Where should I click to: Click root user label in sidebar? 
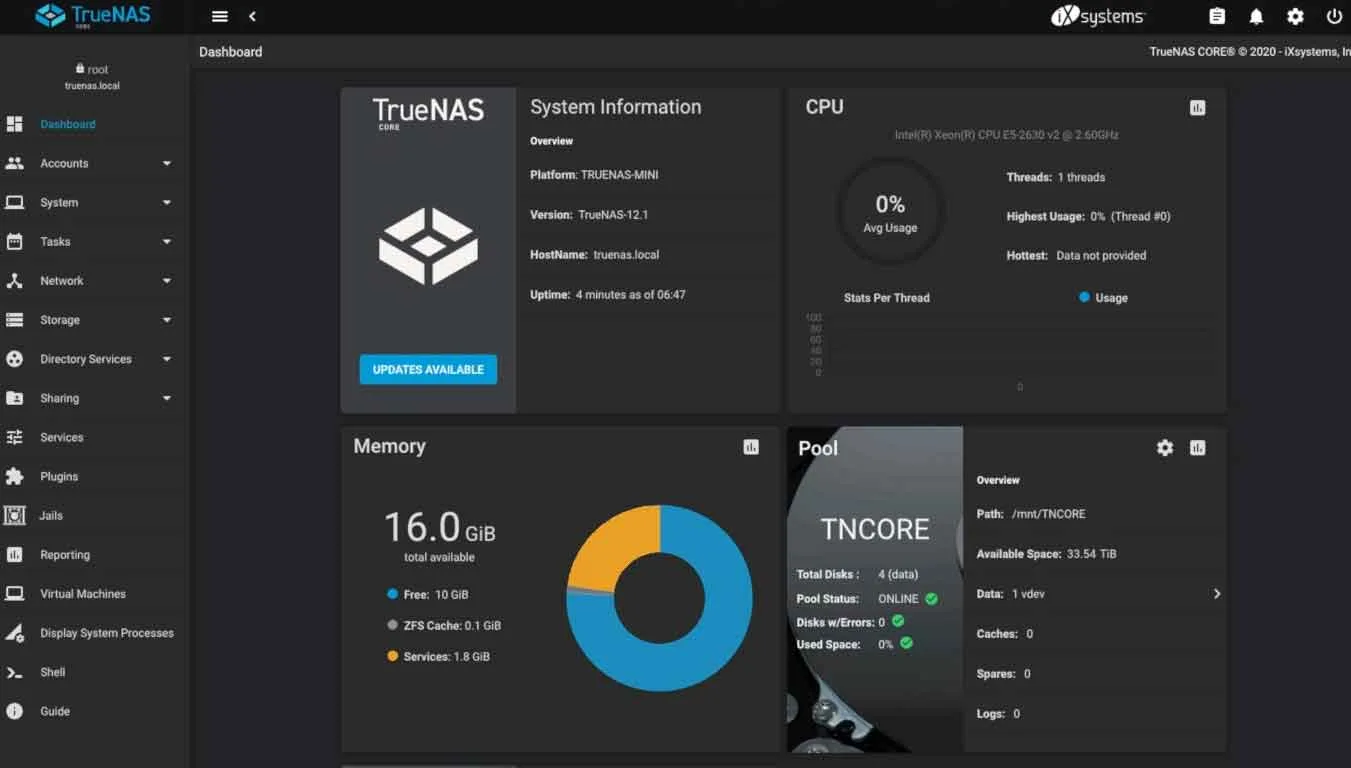point(92,69)
